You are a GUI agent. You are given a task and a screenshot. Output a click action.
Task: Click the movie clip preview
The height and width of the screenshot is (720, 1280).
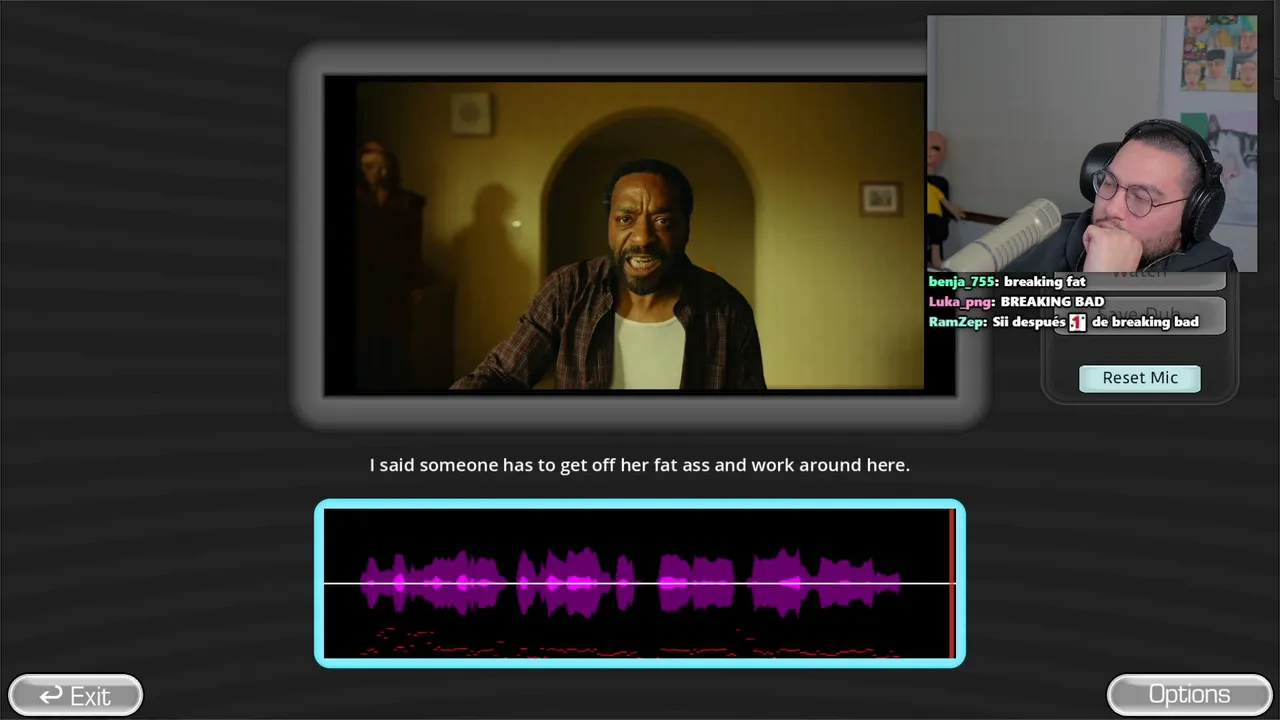click(x=640, y=235)
